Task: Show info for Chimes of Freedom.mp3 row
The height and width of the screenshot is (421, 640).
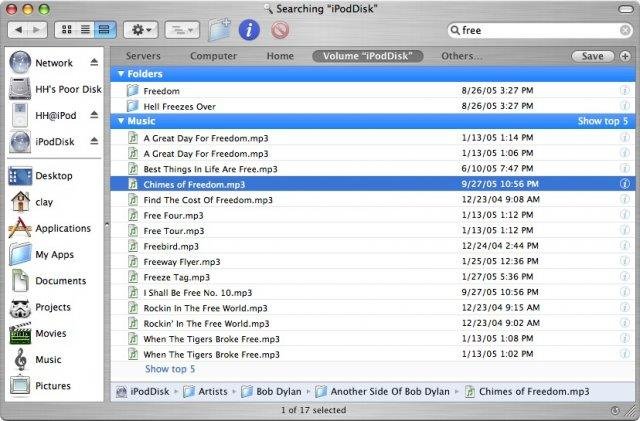Action: (624, 184)
